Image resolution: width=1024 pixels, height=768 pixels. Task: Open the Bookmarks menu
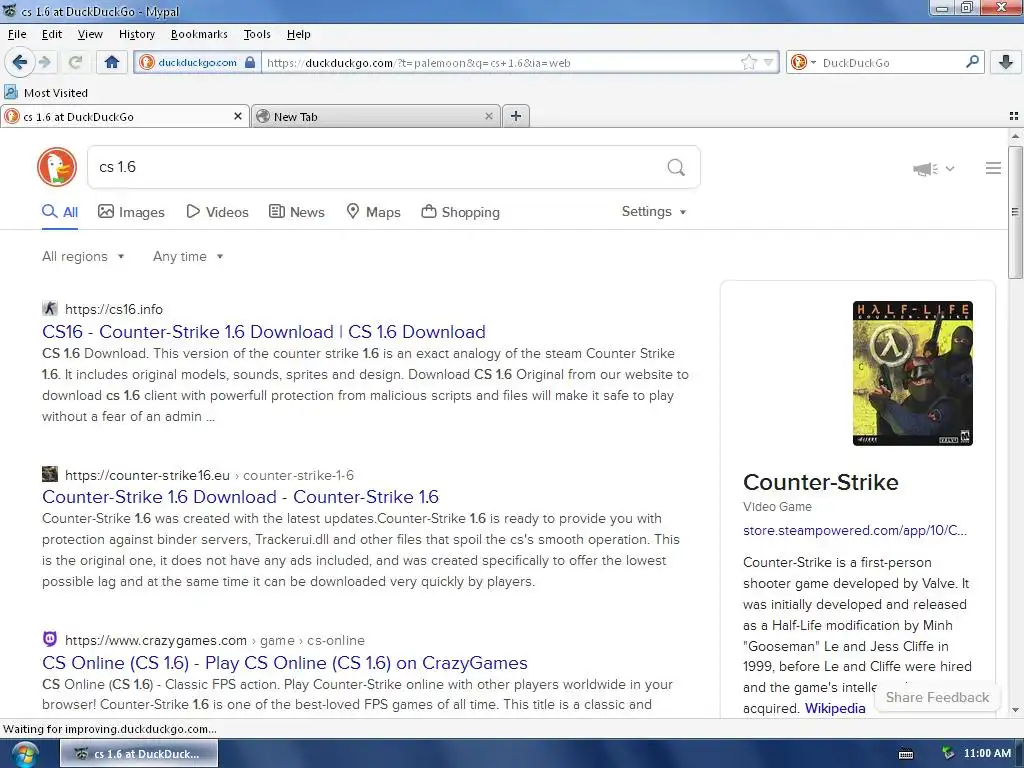(199, 34)
